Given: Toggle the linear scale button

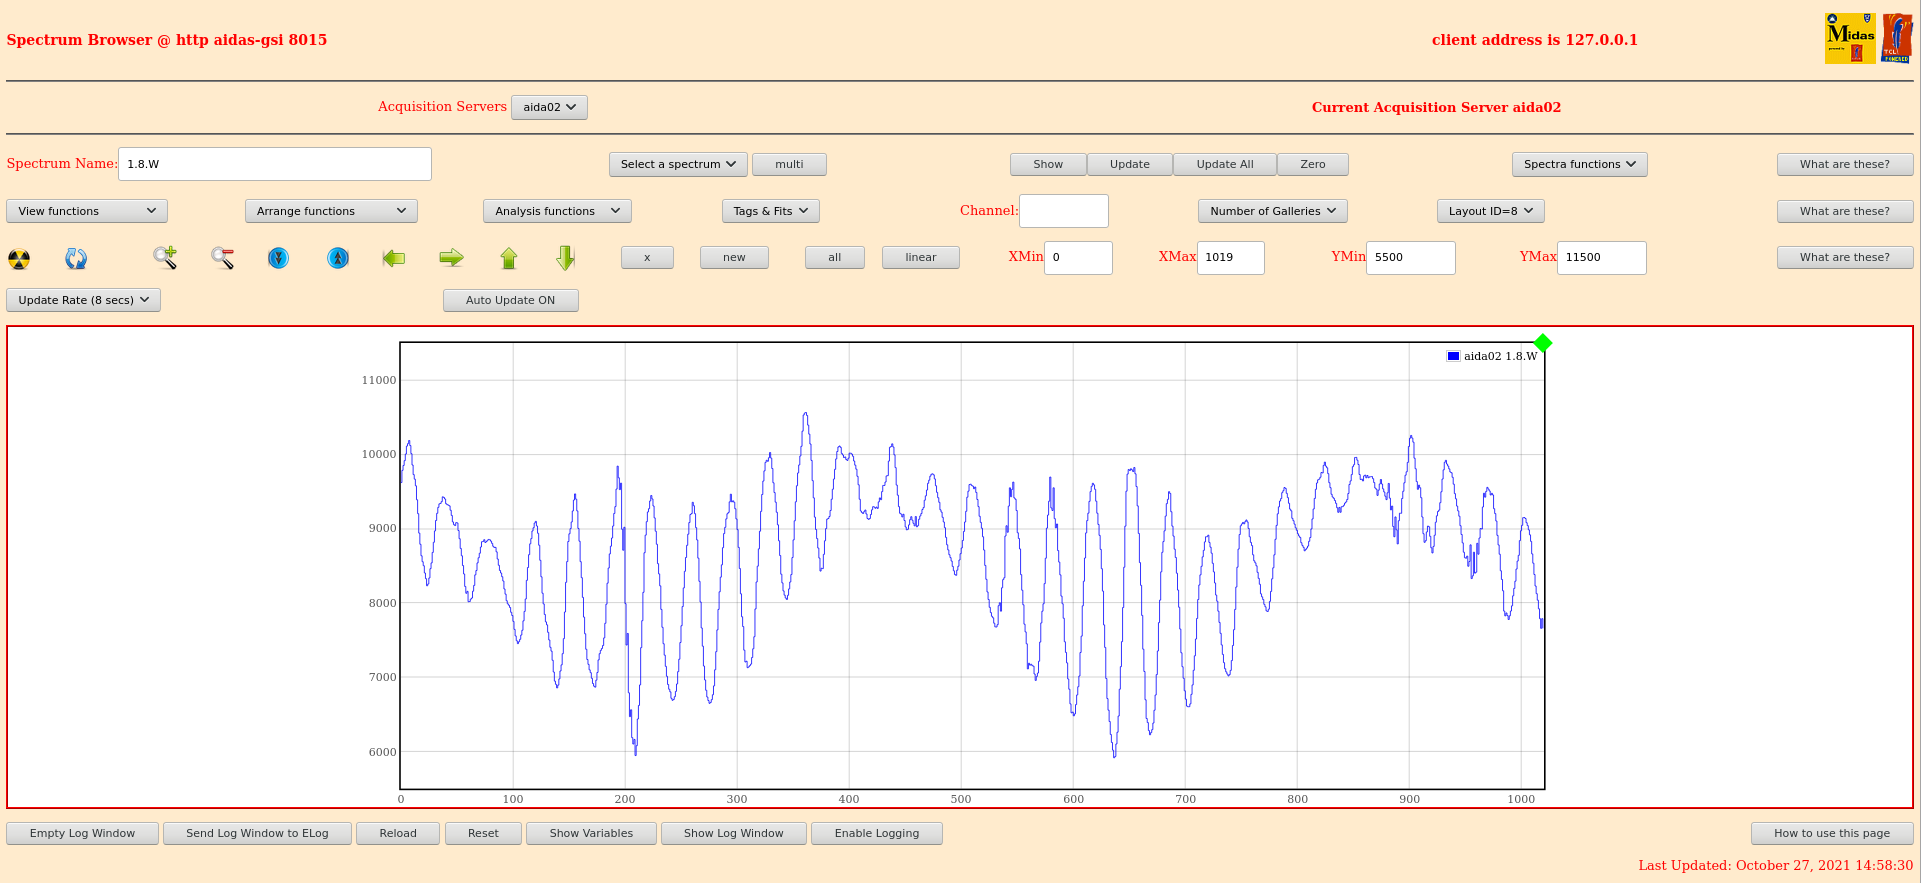Looking at the screenshot, I should coord(920,257).
